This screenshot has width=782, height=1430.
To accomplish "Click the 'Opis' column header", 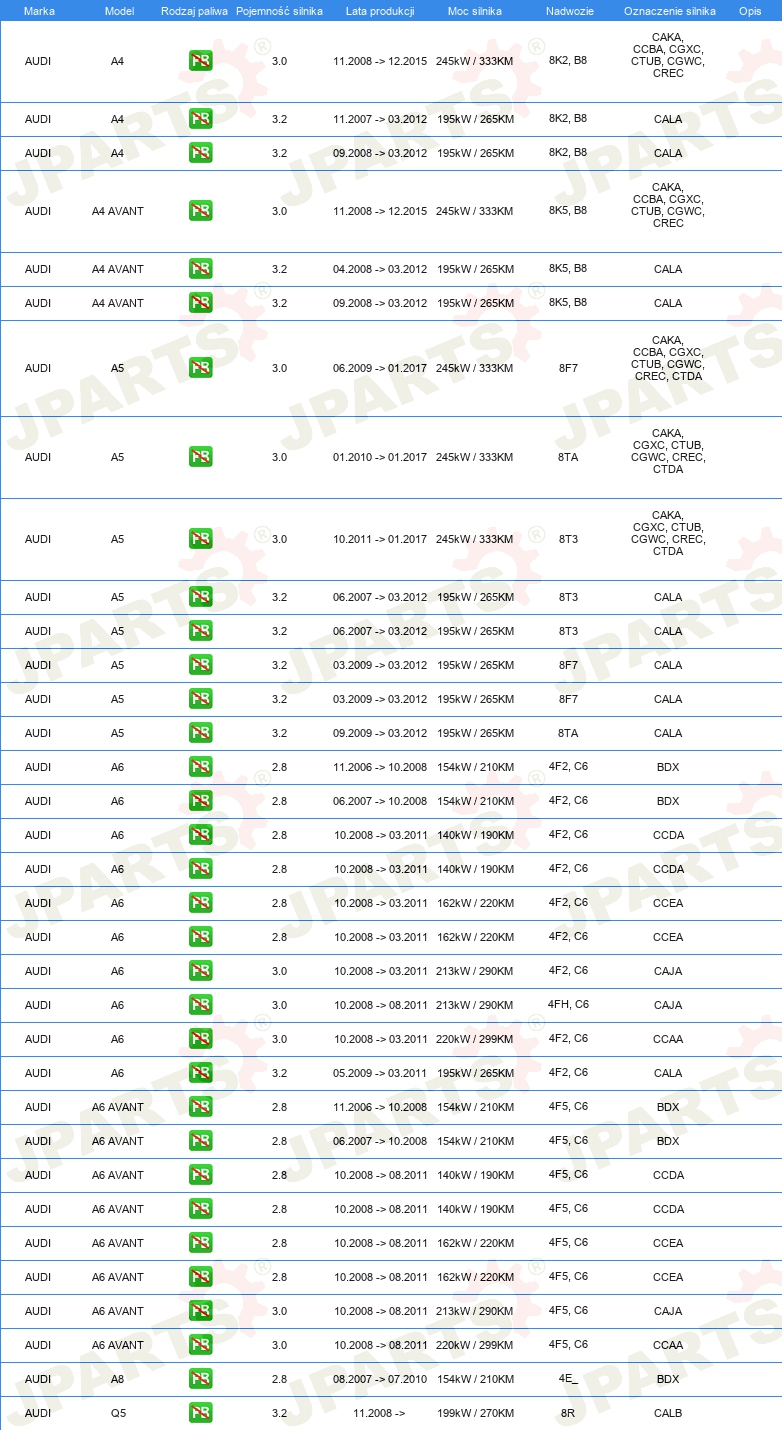I will [x=749, y=11].
